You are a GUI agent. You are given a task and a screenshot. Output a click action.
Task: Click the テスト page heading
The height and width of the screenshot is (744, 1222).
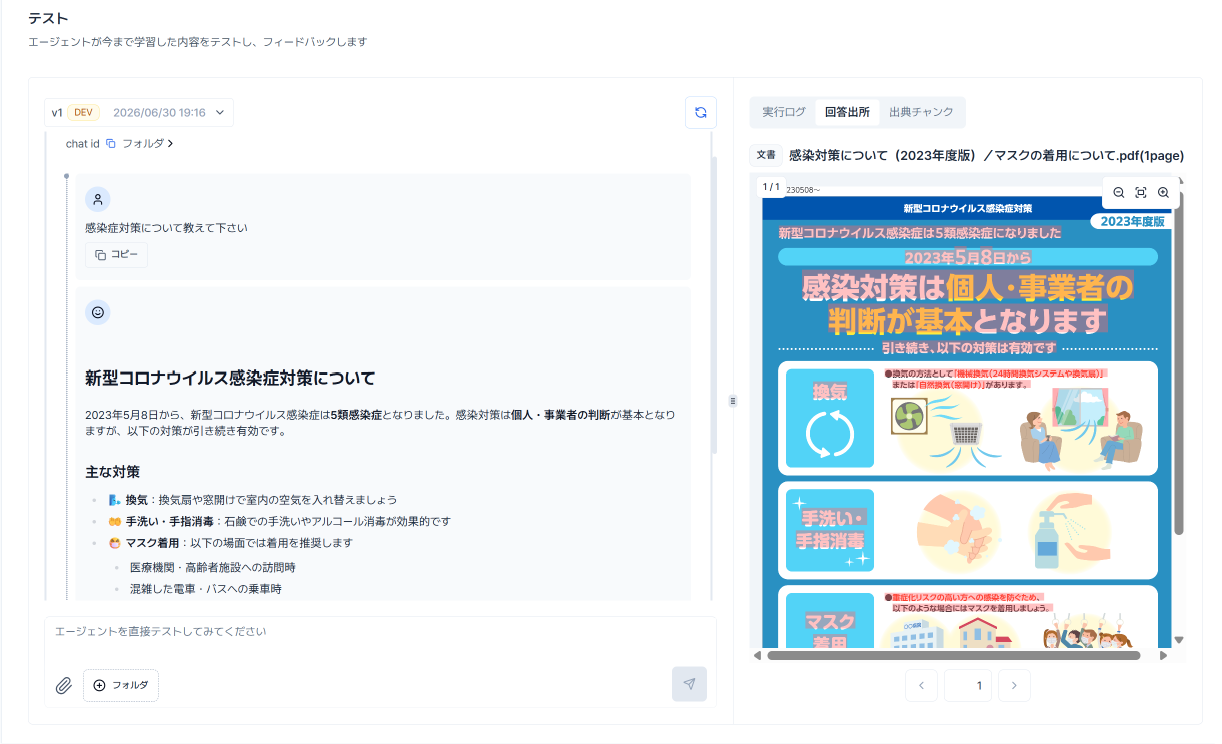point(48,18)
